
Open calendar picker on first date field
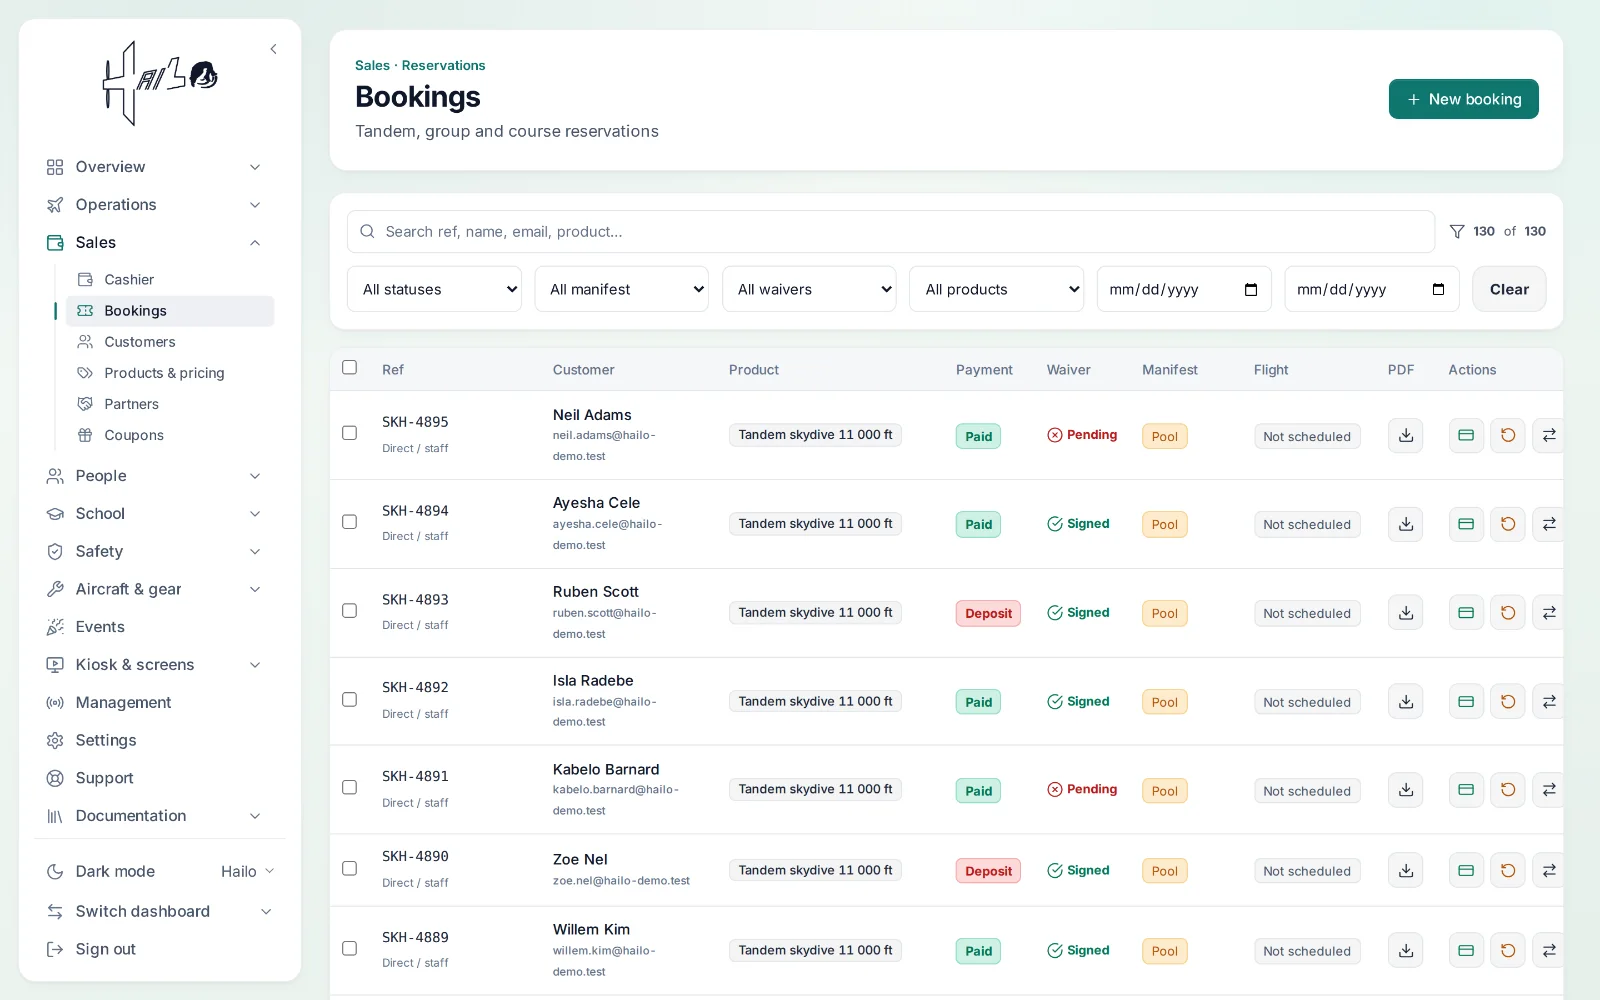[x=1250, y=290]
